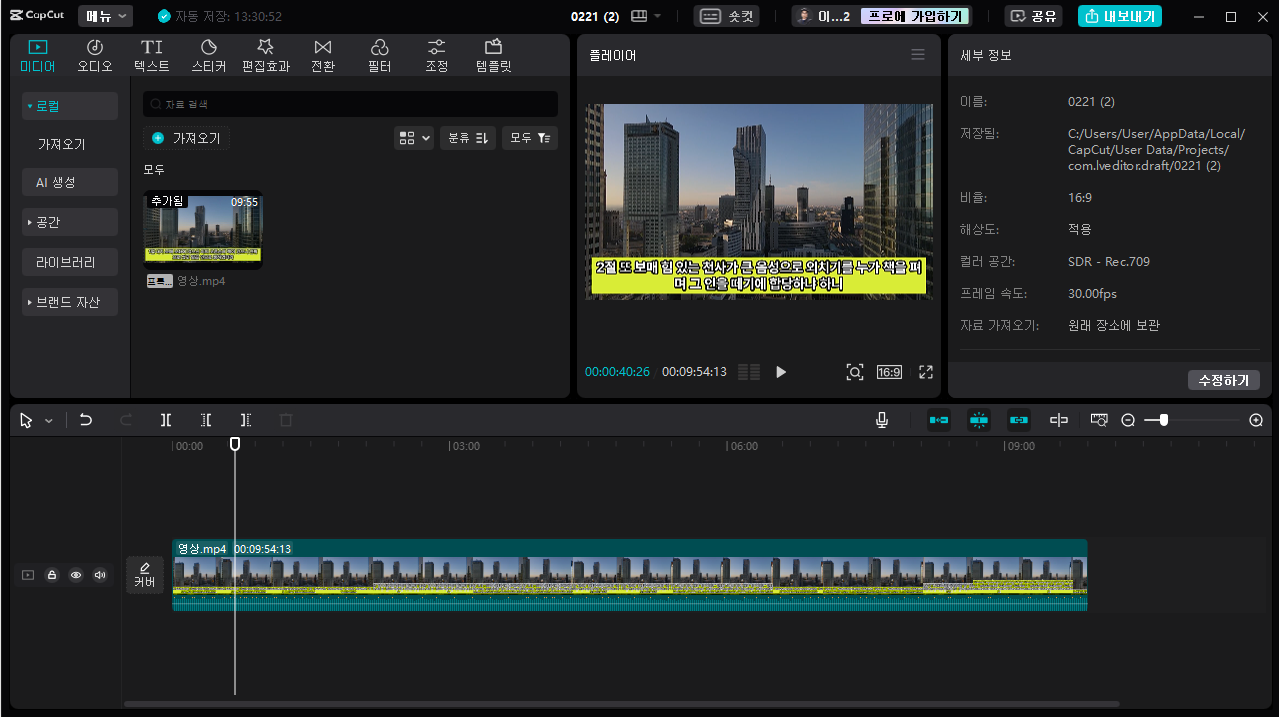1279x717 pixels.
Task: Toggle the main track magnet
Action: tap(939, 421)
